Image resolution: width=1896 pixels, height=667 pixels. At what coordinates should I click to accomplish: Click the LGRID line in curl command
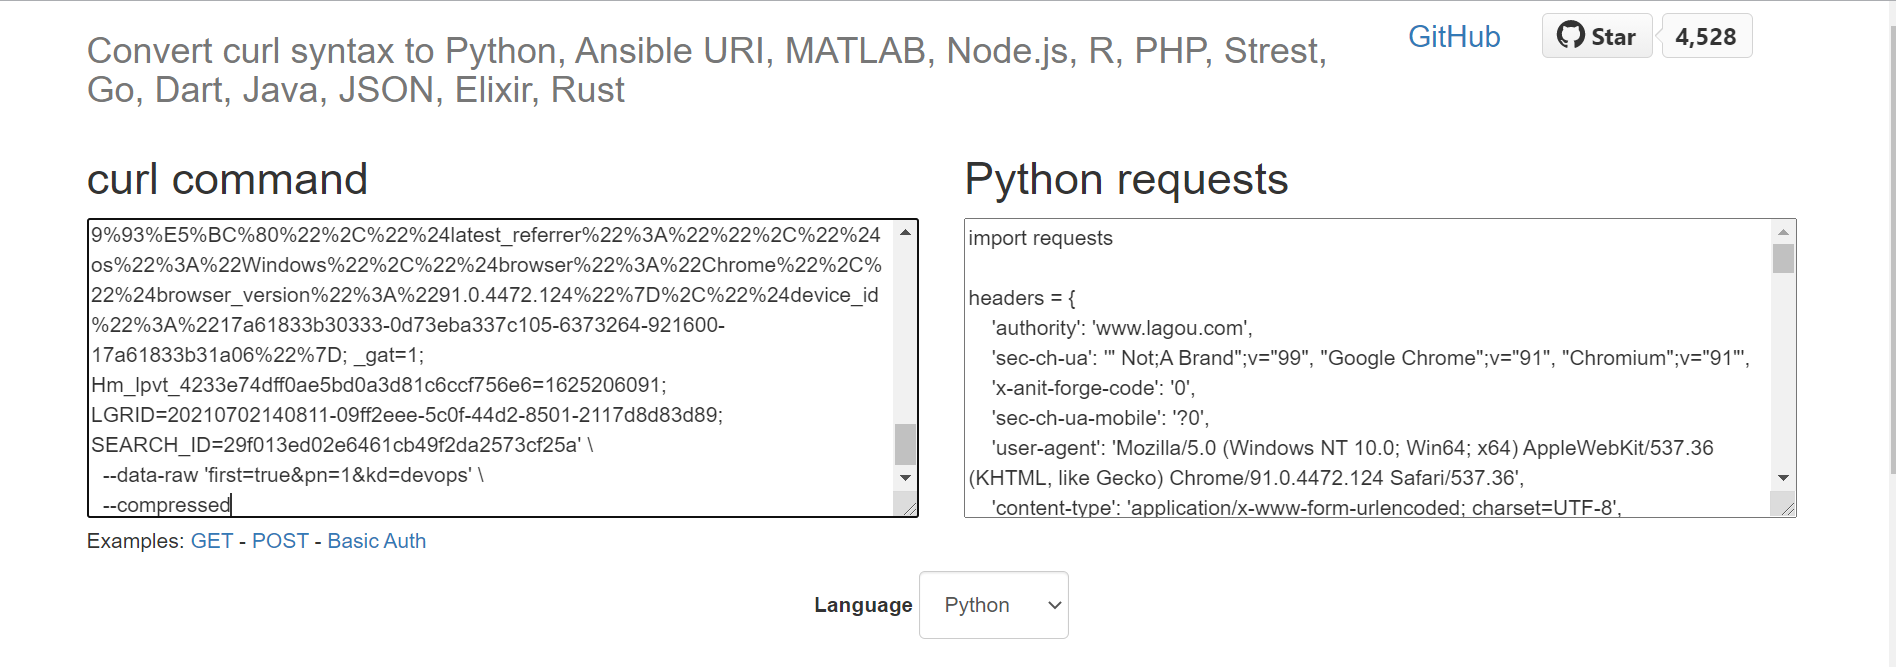(x=407, y=415)
